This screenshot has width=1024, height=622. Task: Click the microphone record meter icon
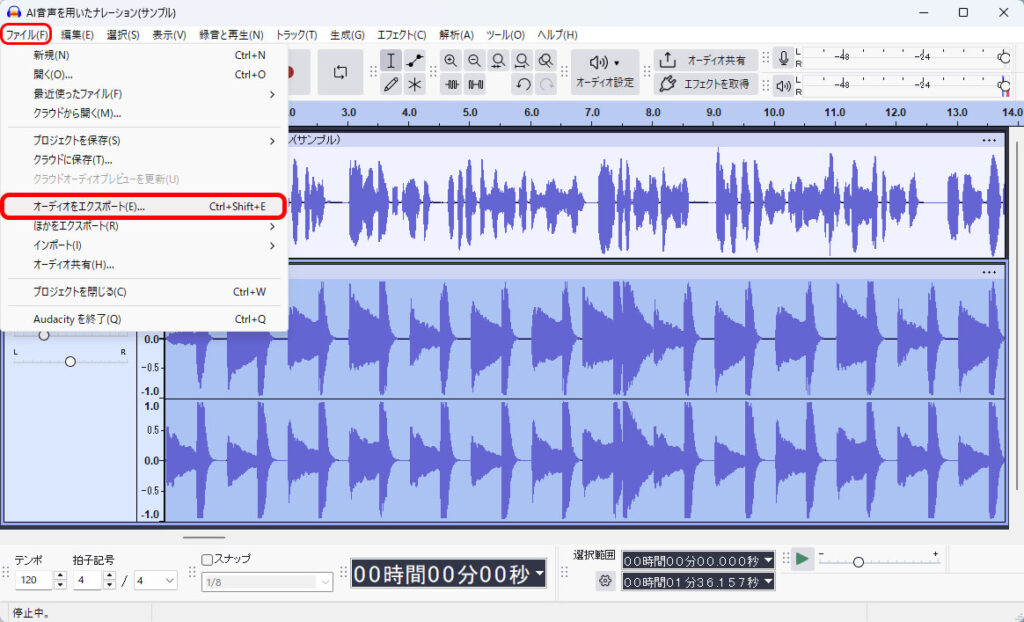783,58
